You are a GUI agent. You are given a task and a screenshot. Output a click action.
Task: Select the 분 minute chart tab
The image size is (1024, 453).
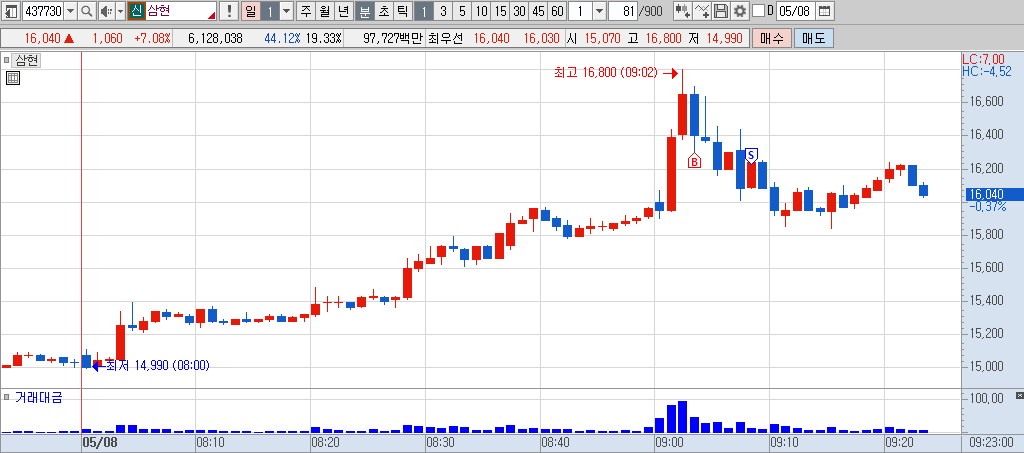coord(364,11)
